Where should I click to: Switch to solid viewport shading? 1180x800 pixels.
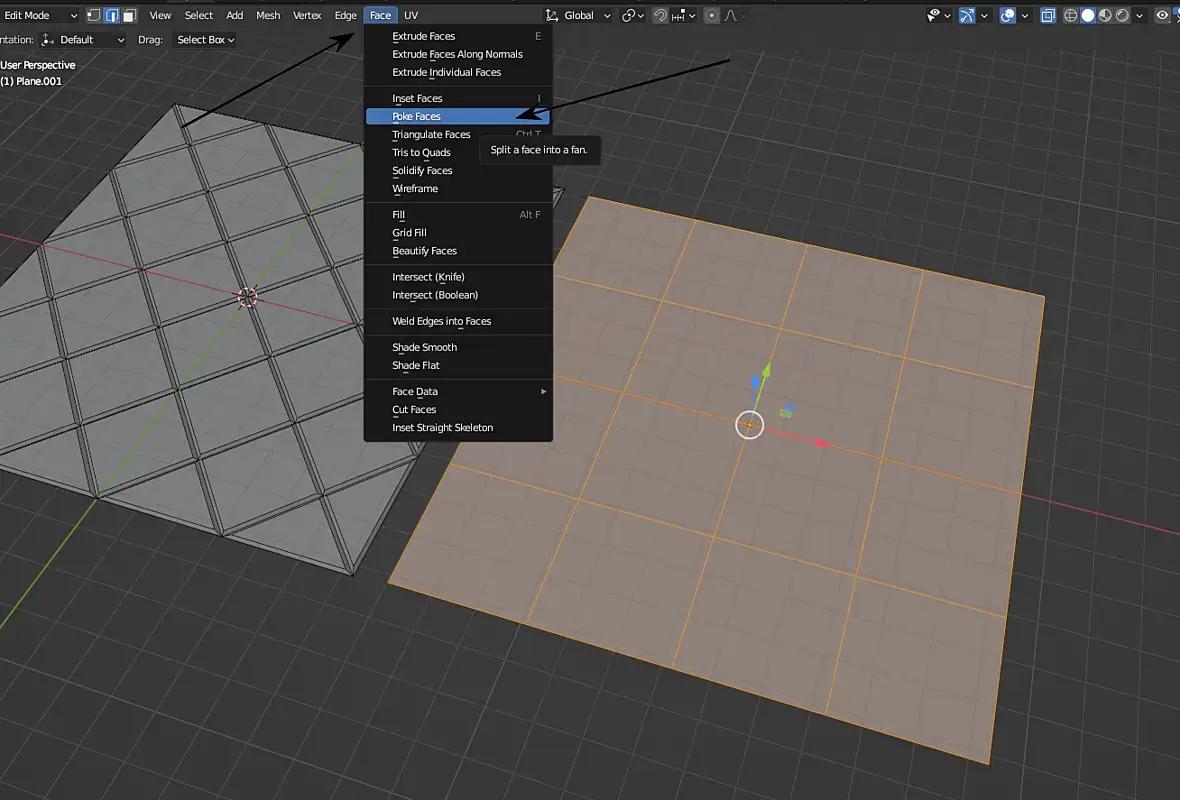tap(1087, 15)
